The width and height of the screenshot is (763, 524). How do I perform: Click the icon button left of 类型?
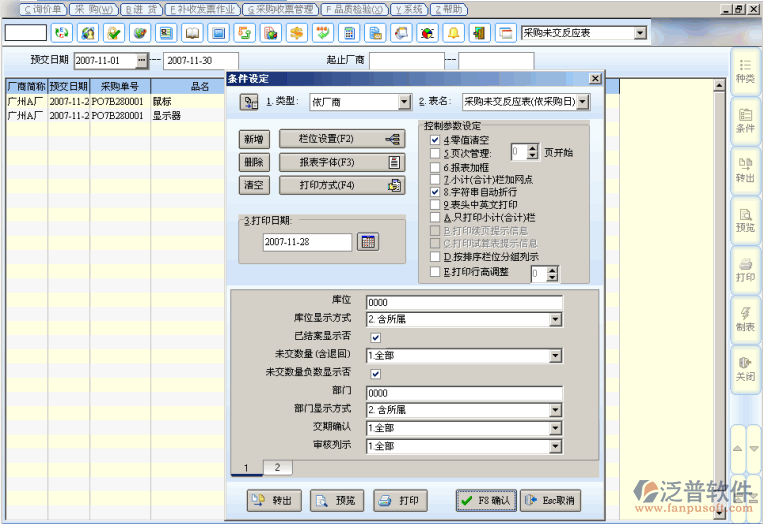[x=249, y=102]
